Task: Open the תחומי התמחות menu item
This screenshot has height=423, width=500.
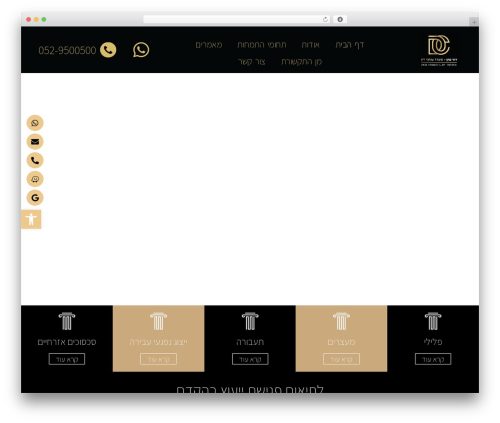Action: (262, 45)
